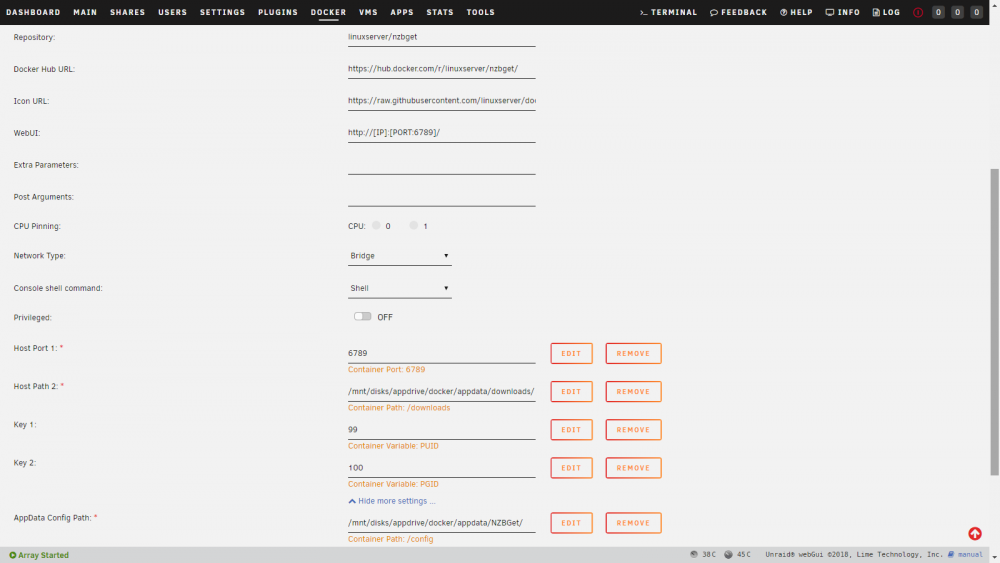Click the first notification counter showing 0
1000x563 pixels.
(938, 12)
